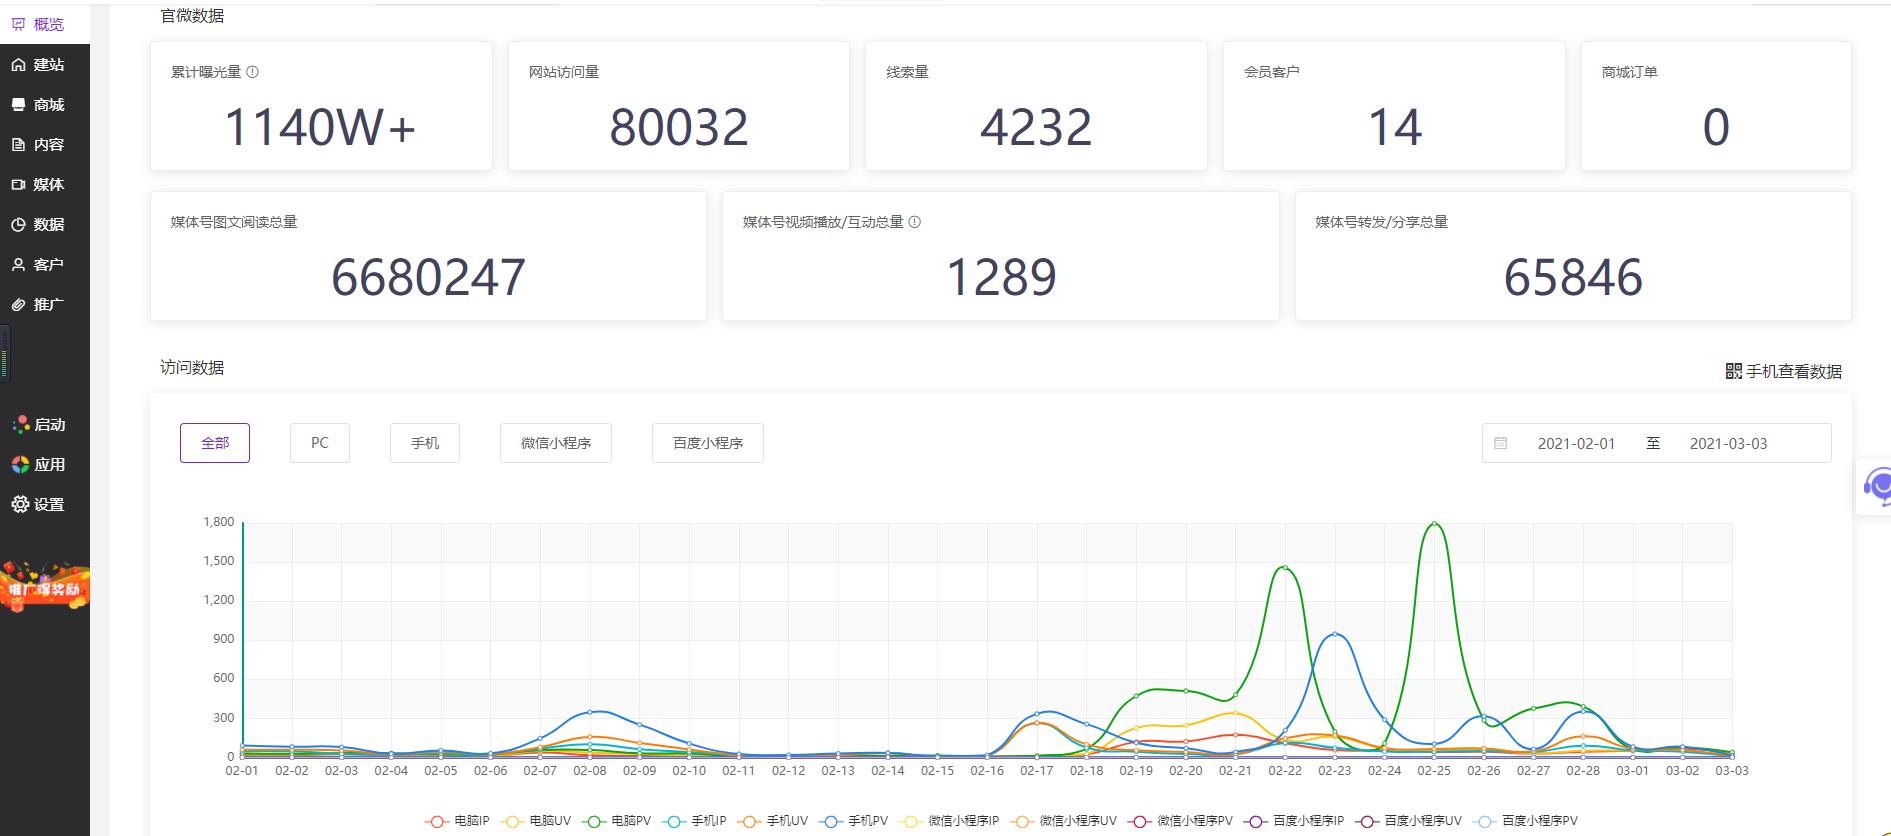
Task: Switch to 微信小程序 tab
Action: [x=556, y=443]
